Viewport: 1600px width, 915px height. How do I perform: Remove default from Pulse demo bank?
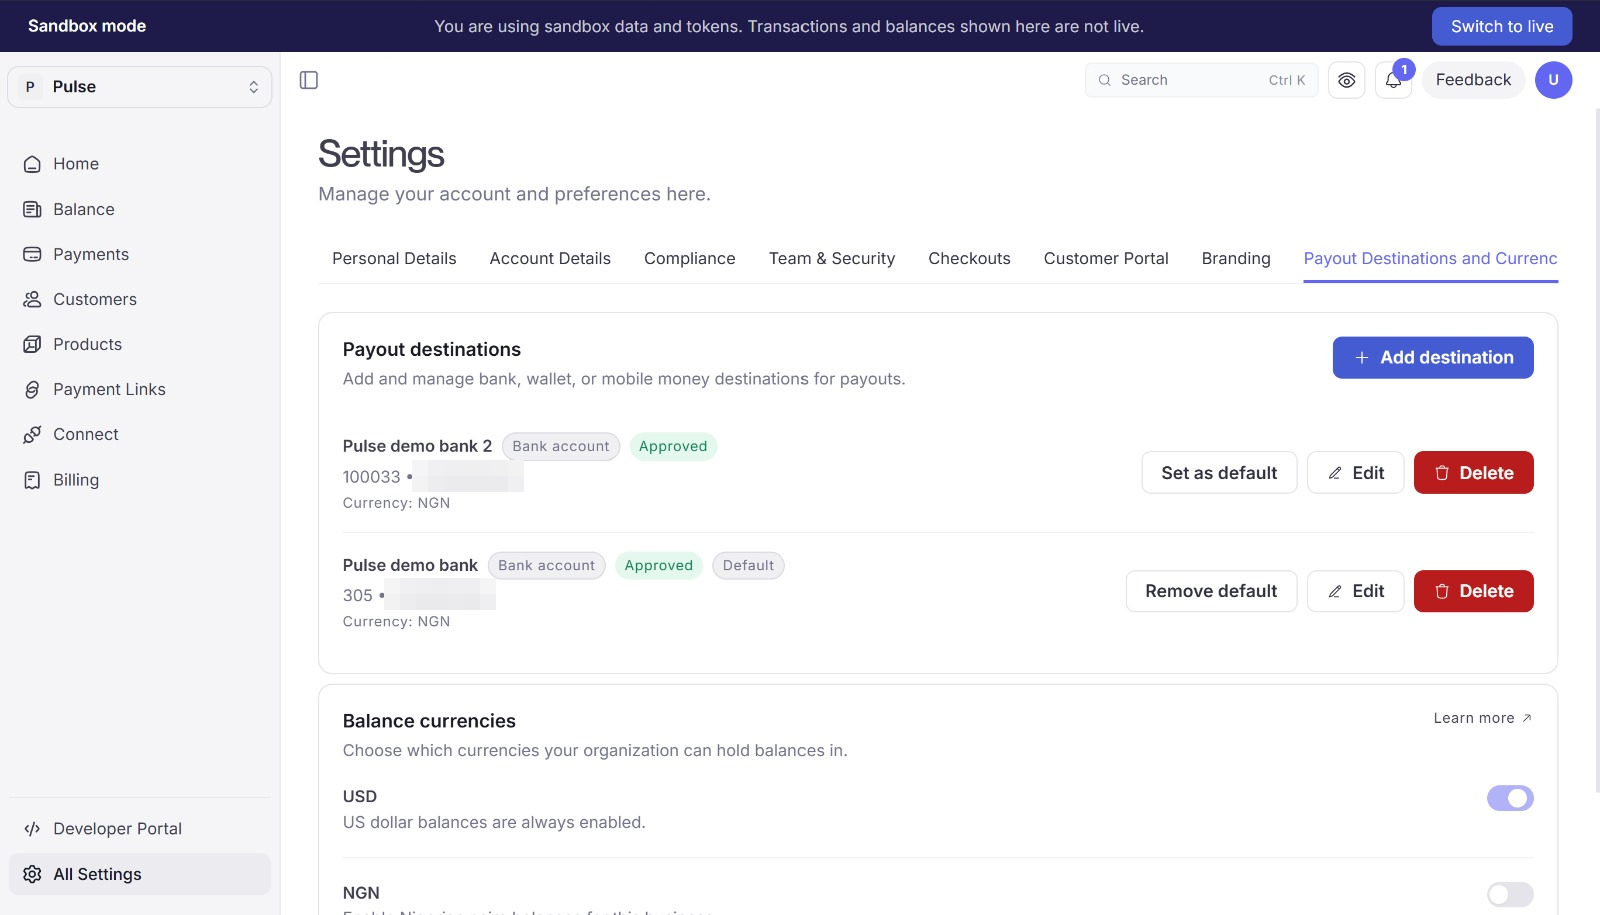1211,591
